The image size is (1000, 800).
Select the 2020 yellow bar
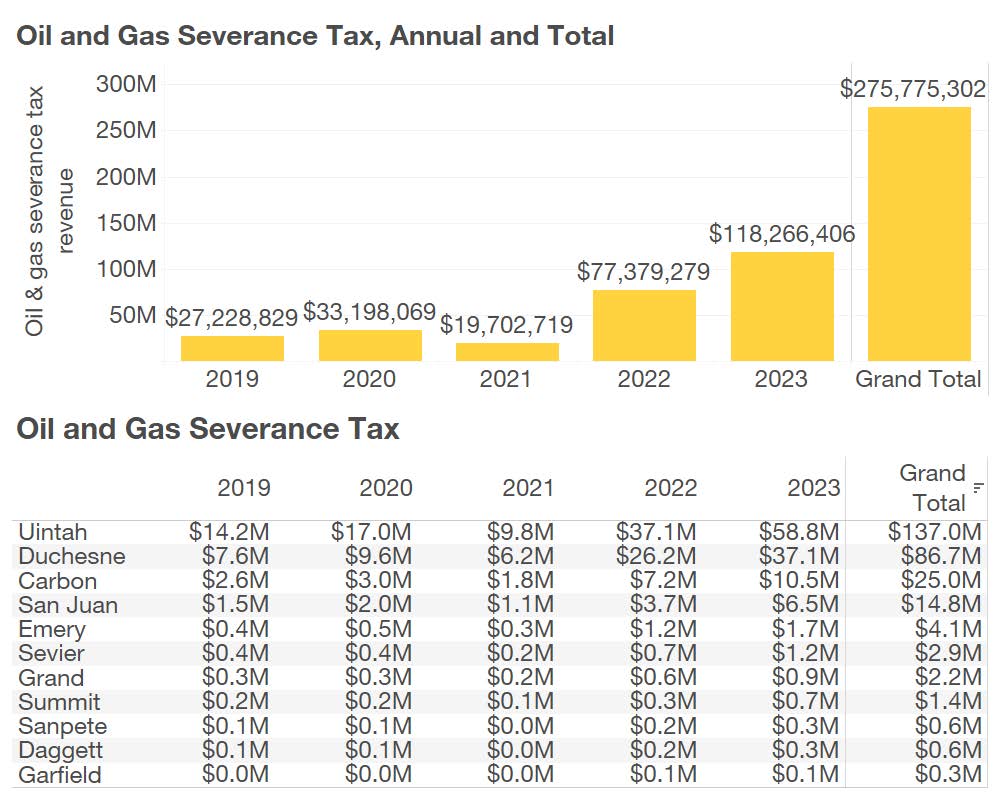tap(370, 345)
